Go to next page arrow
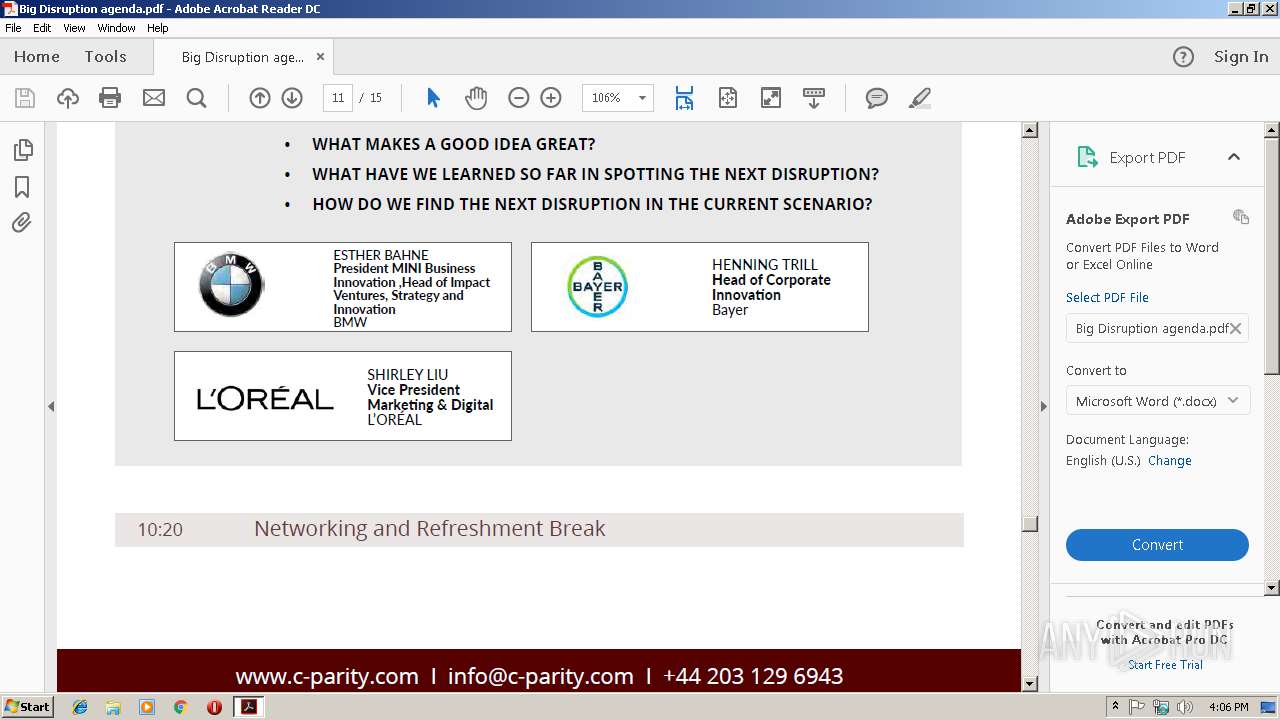 click(x=292, y=98)
